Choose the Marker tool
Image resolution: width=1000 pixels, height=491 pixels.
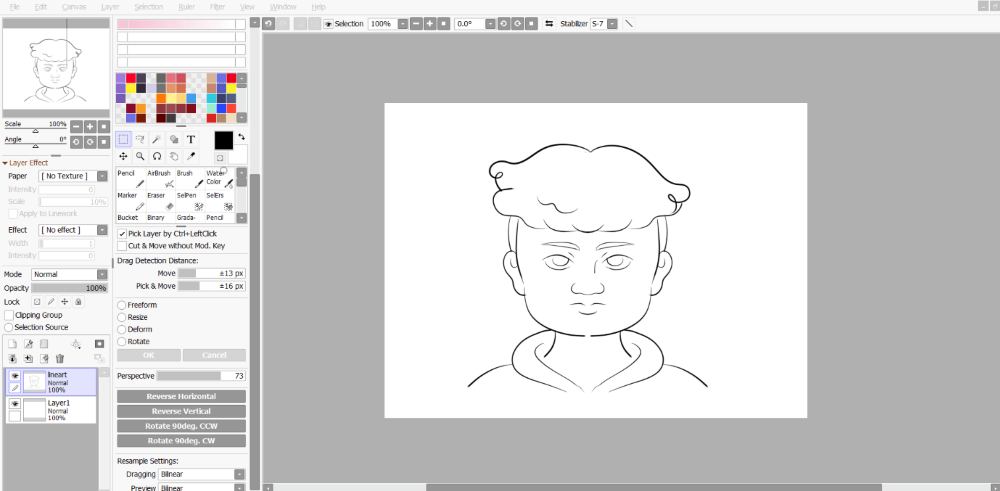click(x=131, y=202)
